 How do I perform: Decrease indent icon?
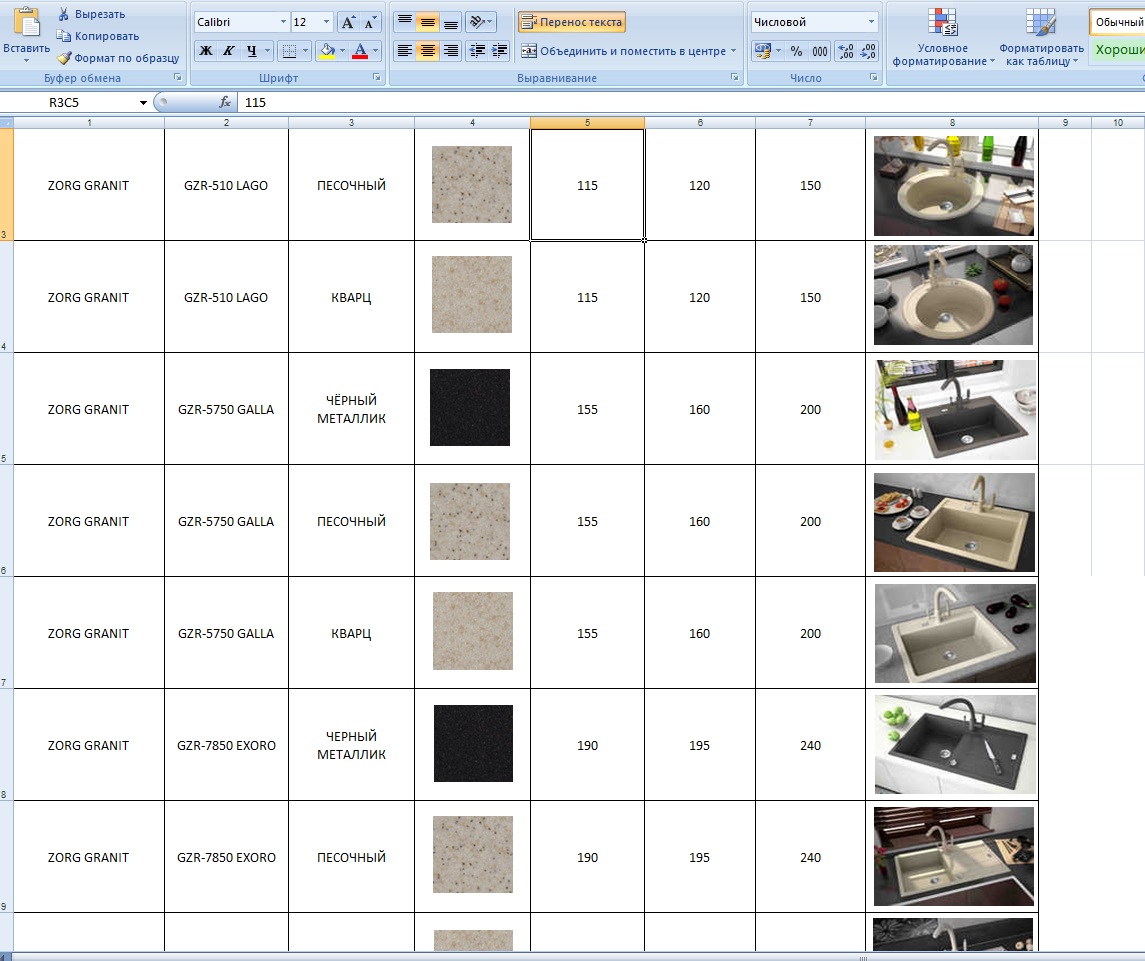477,50
